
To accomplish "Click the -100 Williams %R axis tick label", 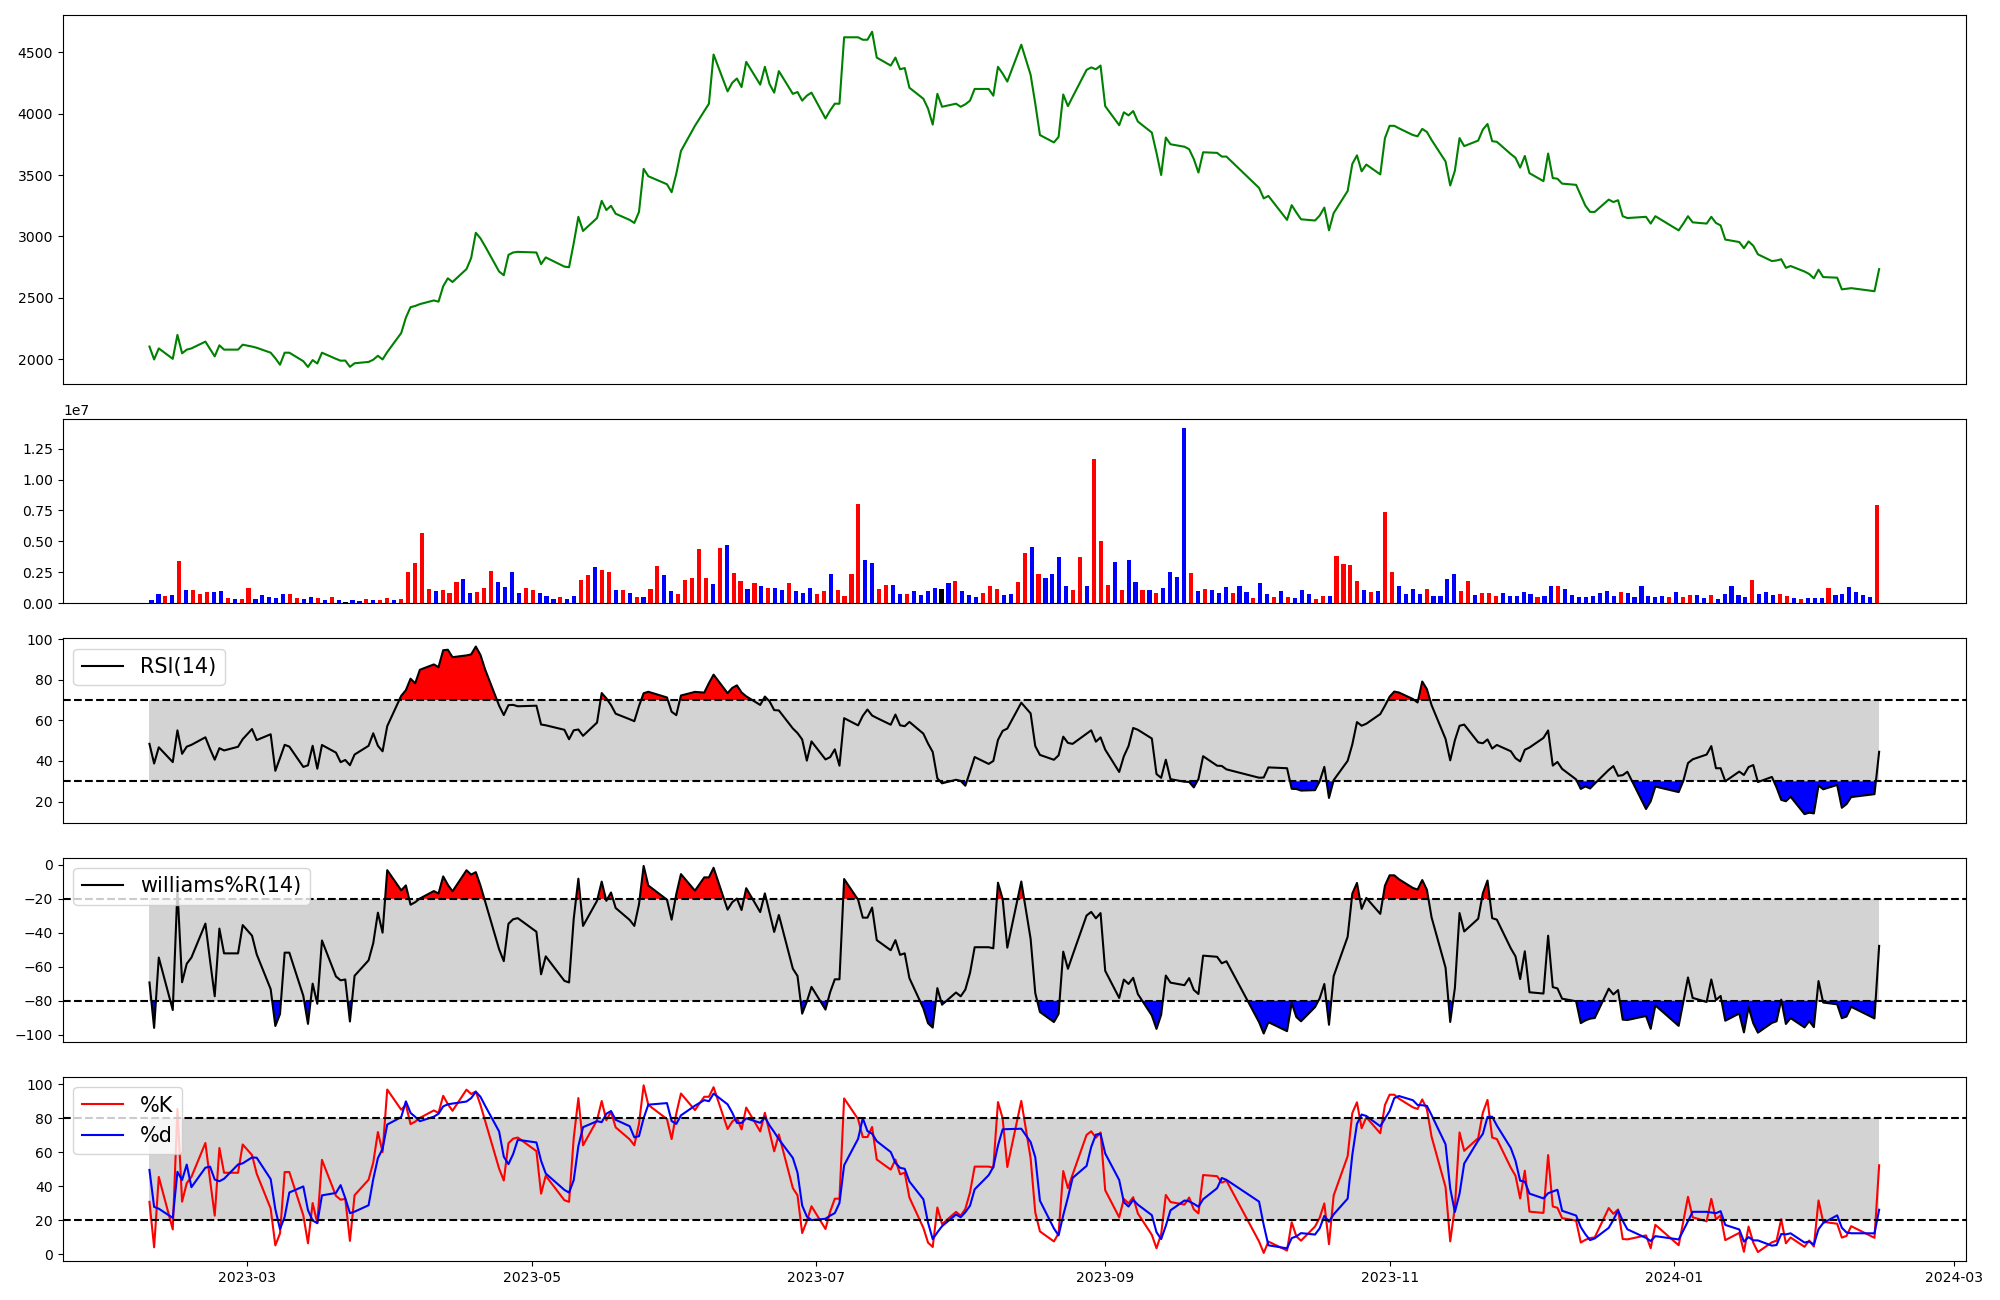I will point(35,1035).
